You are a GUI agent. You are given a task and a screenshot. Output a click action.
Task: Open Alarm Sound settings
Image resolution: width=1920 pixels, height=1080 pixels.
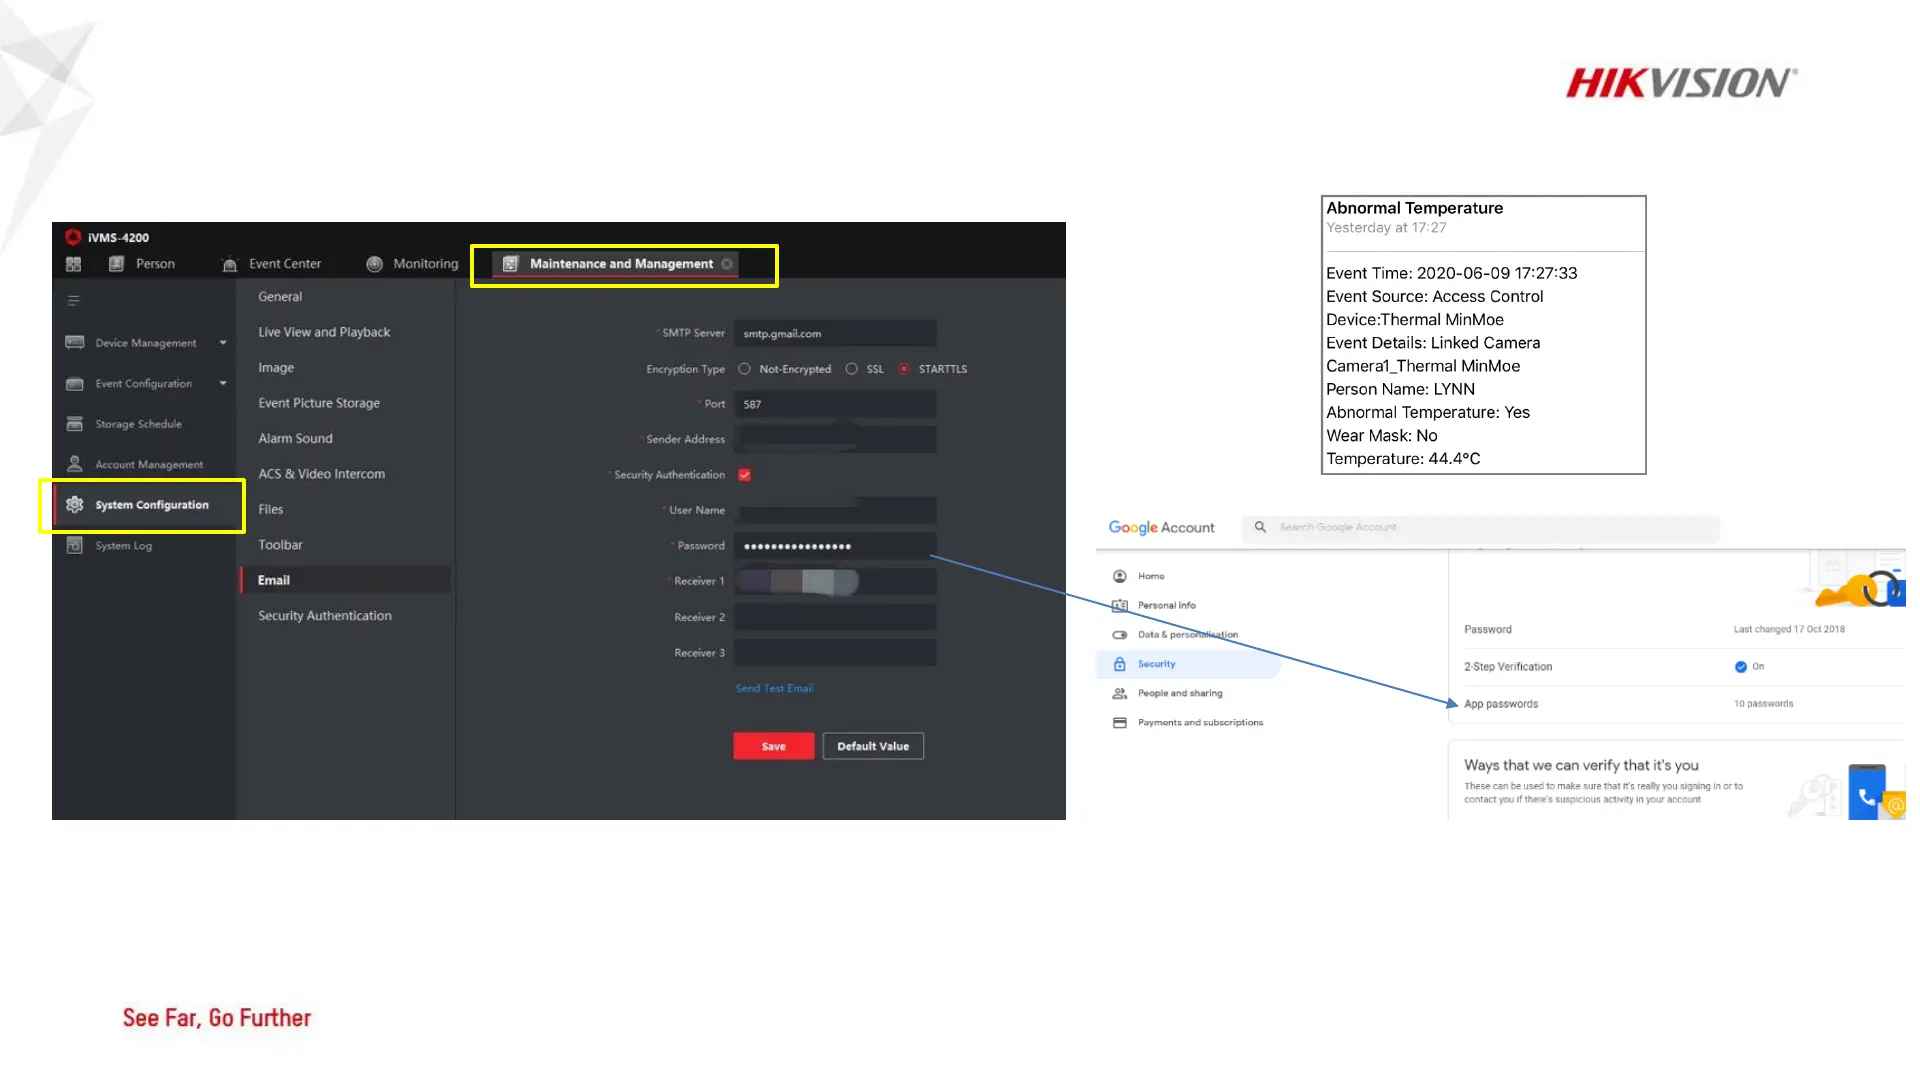click(x=295, y=438)
